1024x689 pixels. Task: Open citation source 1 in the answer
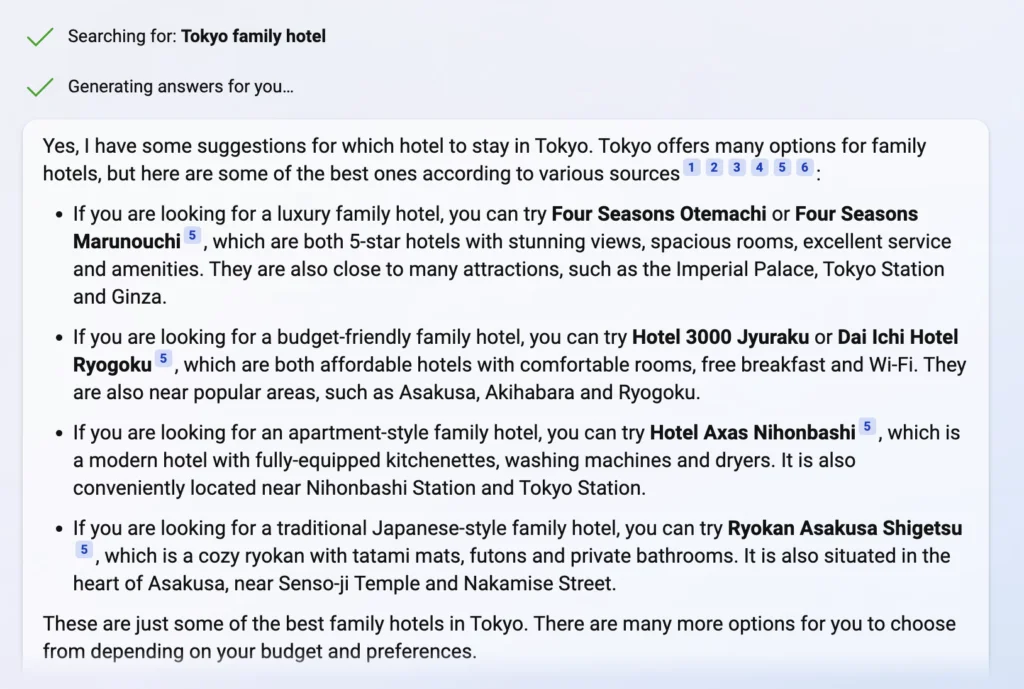click(690, 168)
